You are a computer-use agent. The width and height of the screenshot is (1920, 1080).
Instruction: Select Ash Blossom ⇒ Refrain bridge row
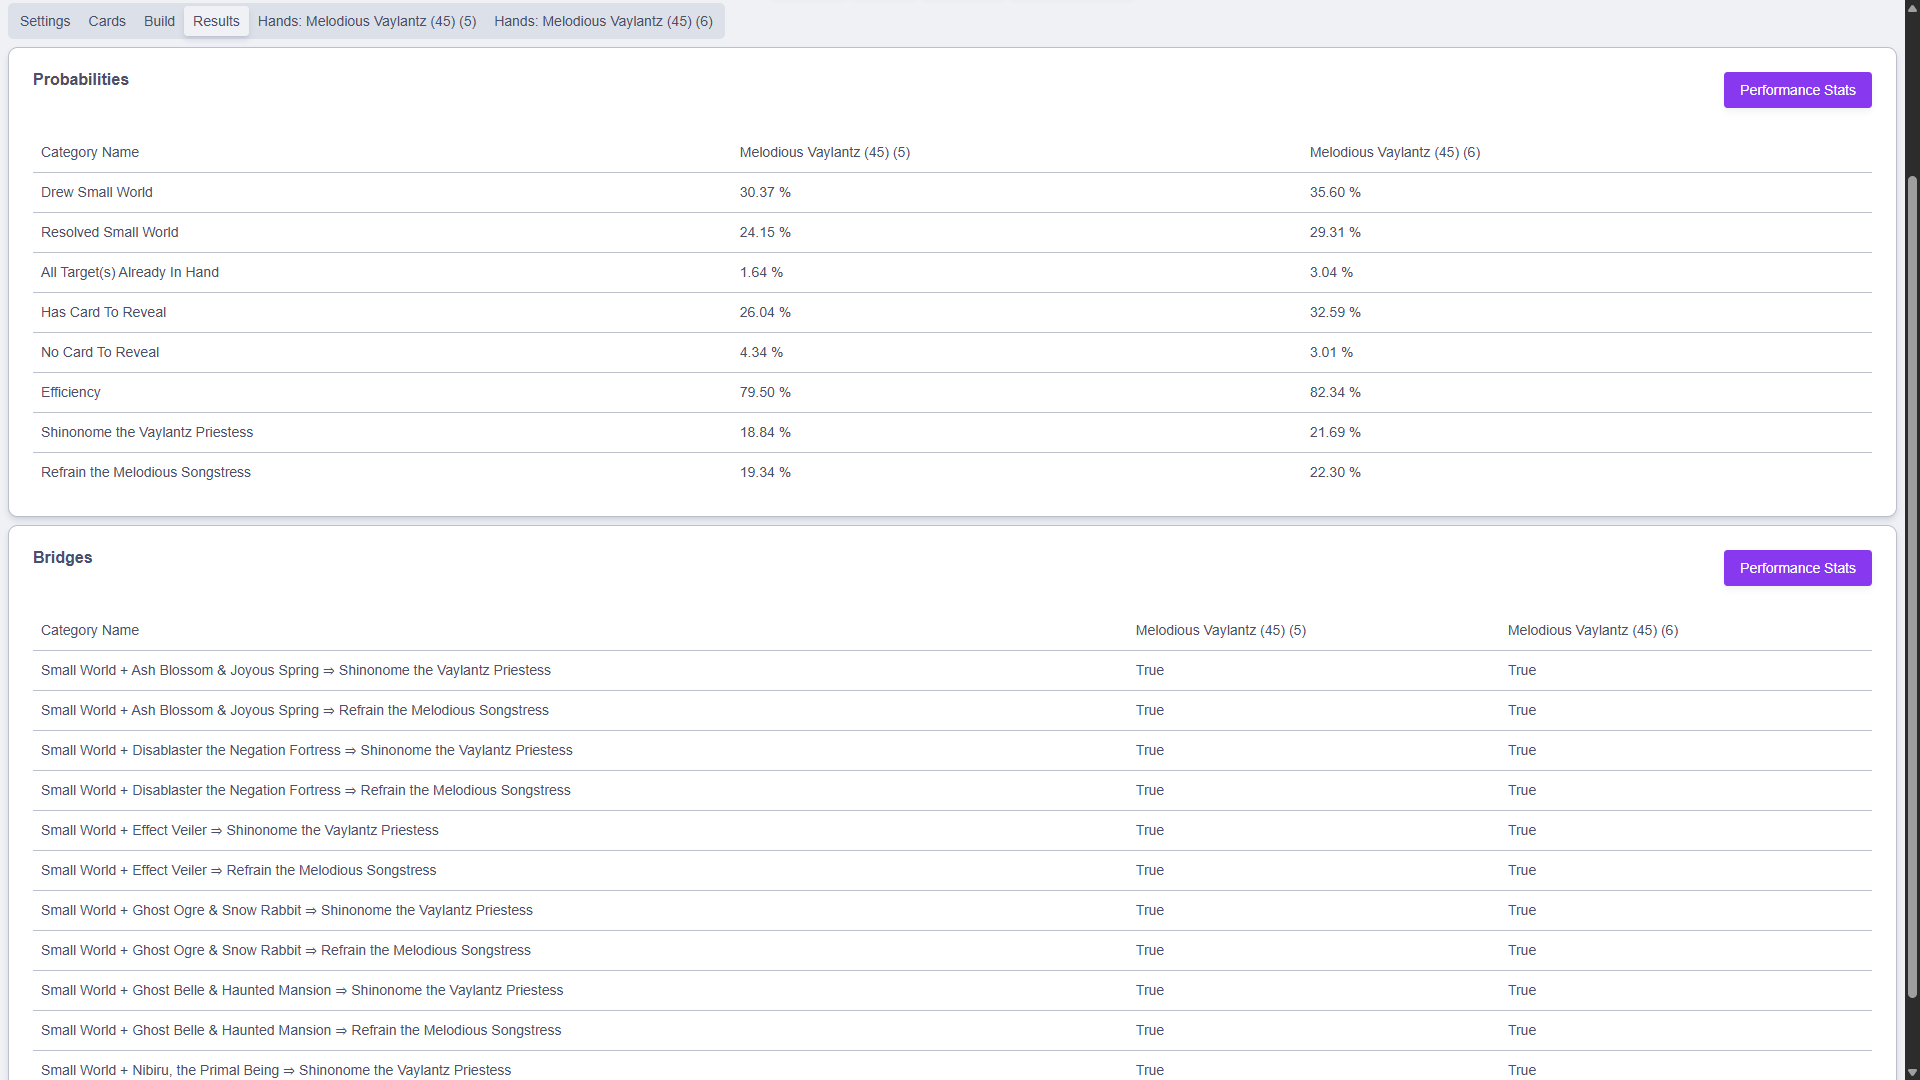pyautogui.click(x=952, y=710)
